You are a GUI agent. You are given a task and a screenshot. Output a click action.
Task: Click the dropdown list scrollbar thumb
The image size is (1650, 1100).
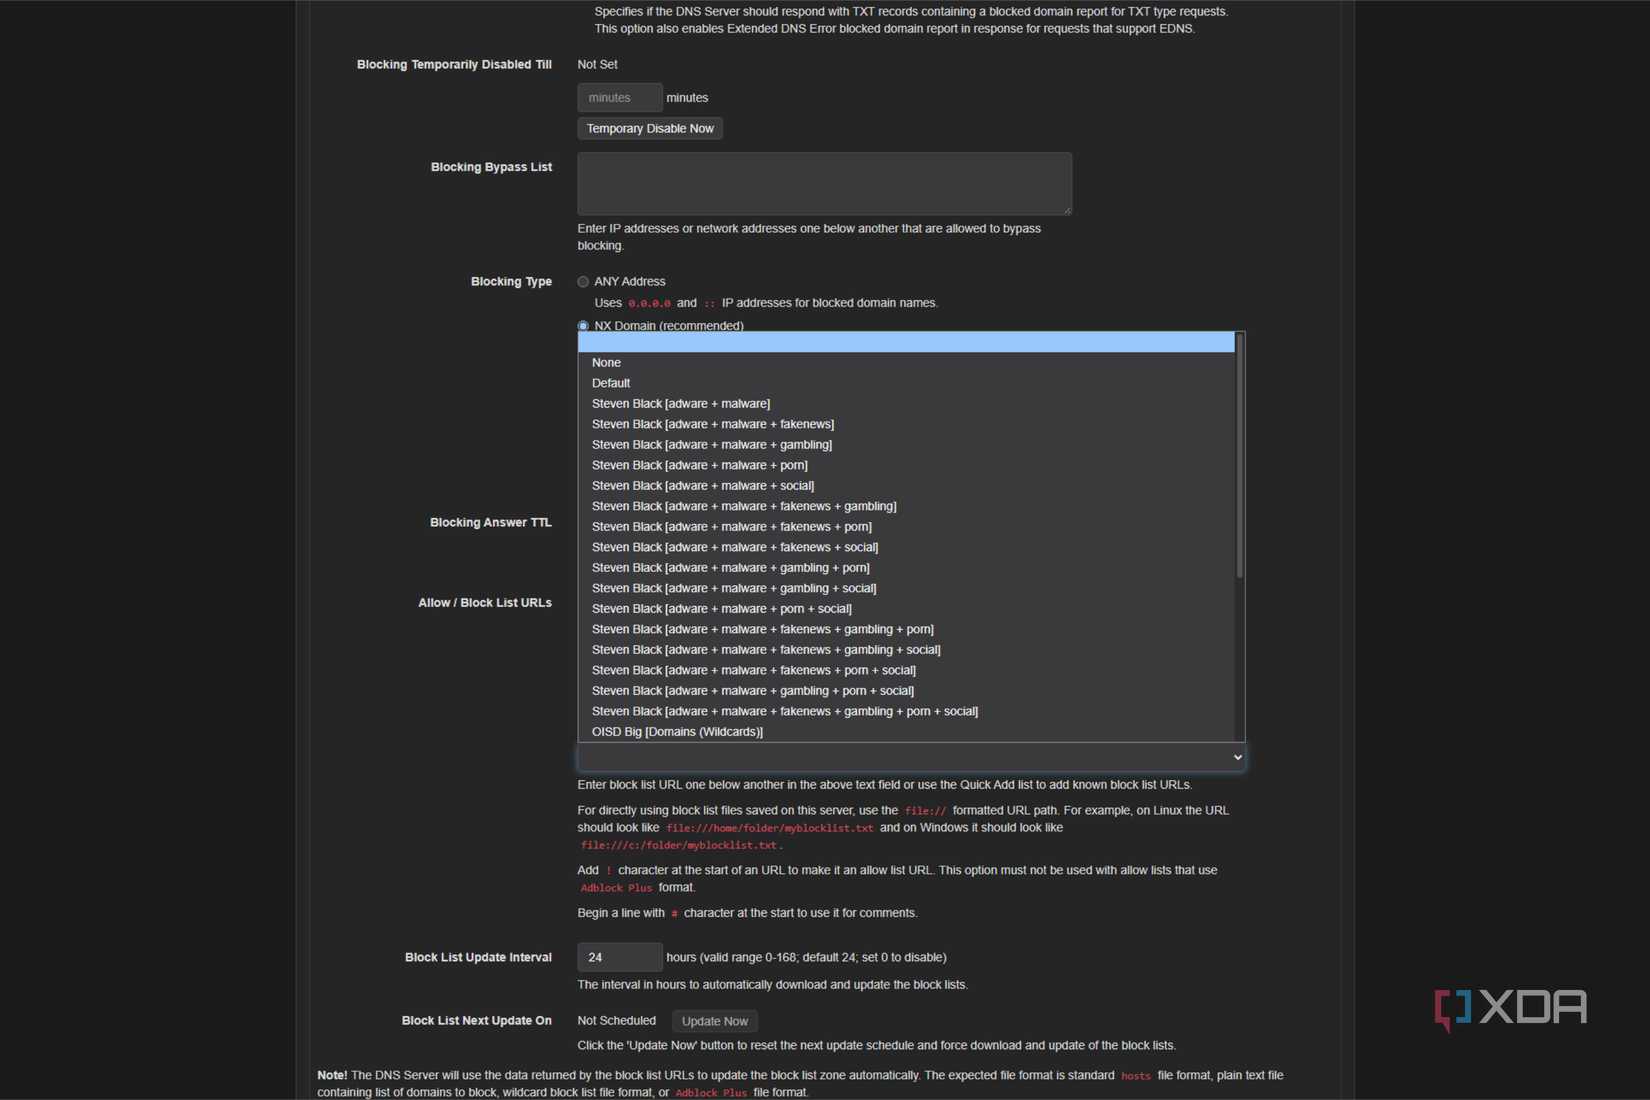point(1240,456)
